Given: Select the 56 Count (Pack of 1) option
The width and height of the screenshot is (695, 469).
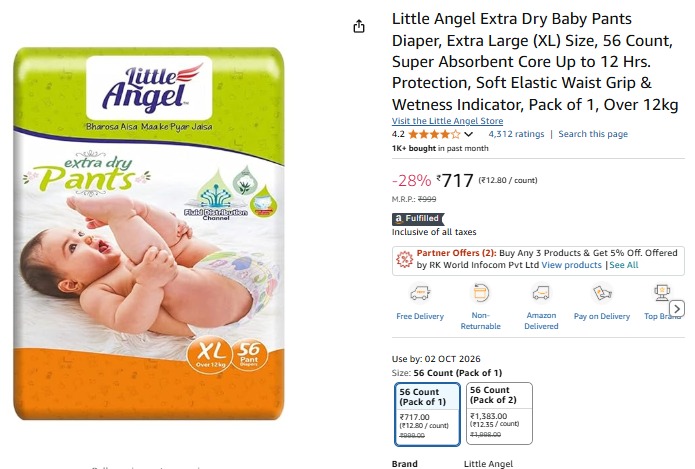Looking at the screenshot, I should [x=427, y=414].
